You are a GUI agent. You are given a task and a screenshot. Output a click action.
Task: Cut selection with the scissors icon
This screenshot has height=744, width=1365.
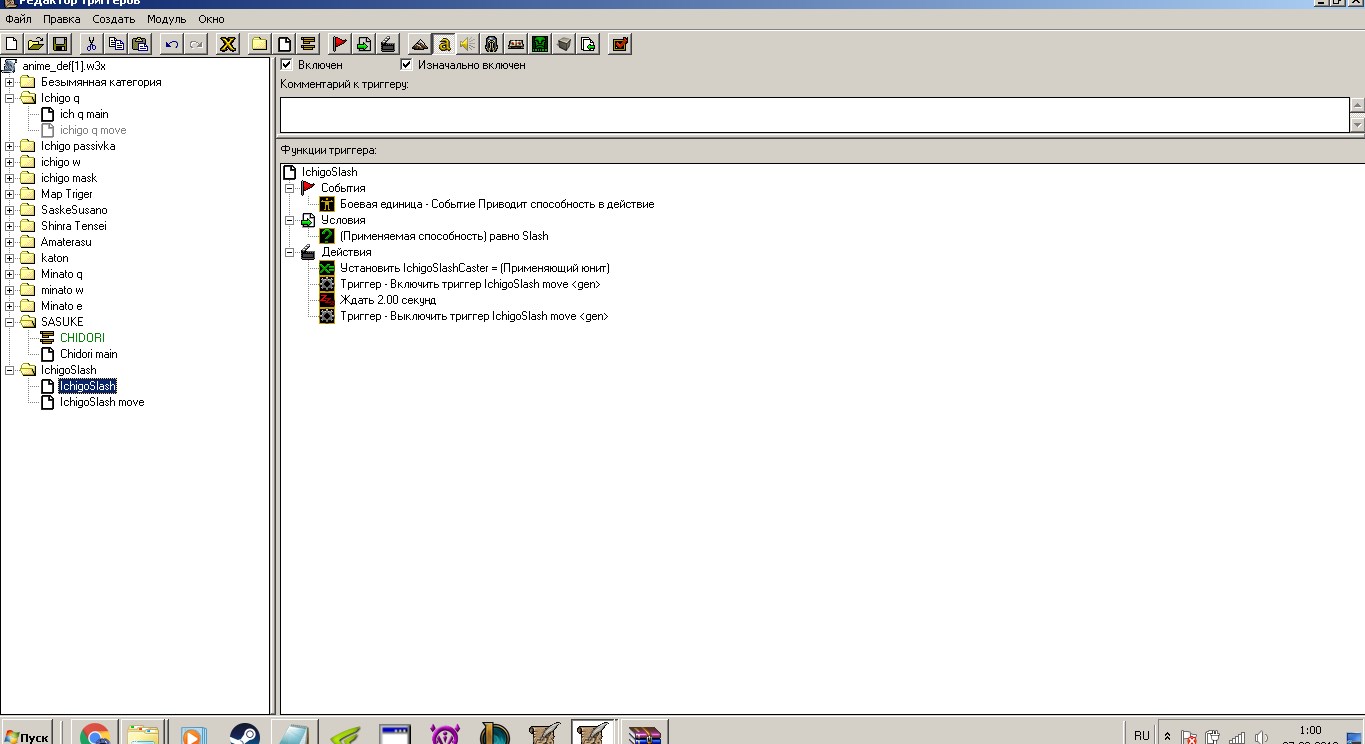coord(92,44)
